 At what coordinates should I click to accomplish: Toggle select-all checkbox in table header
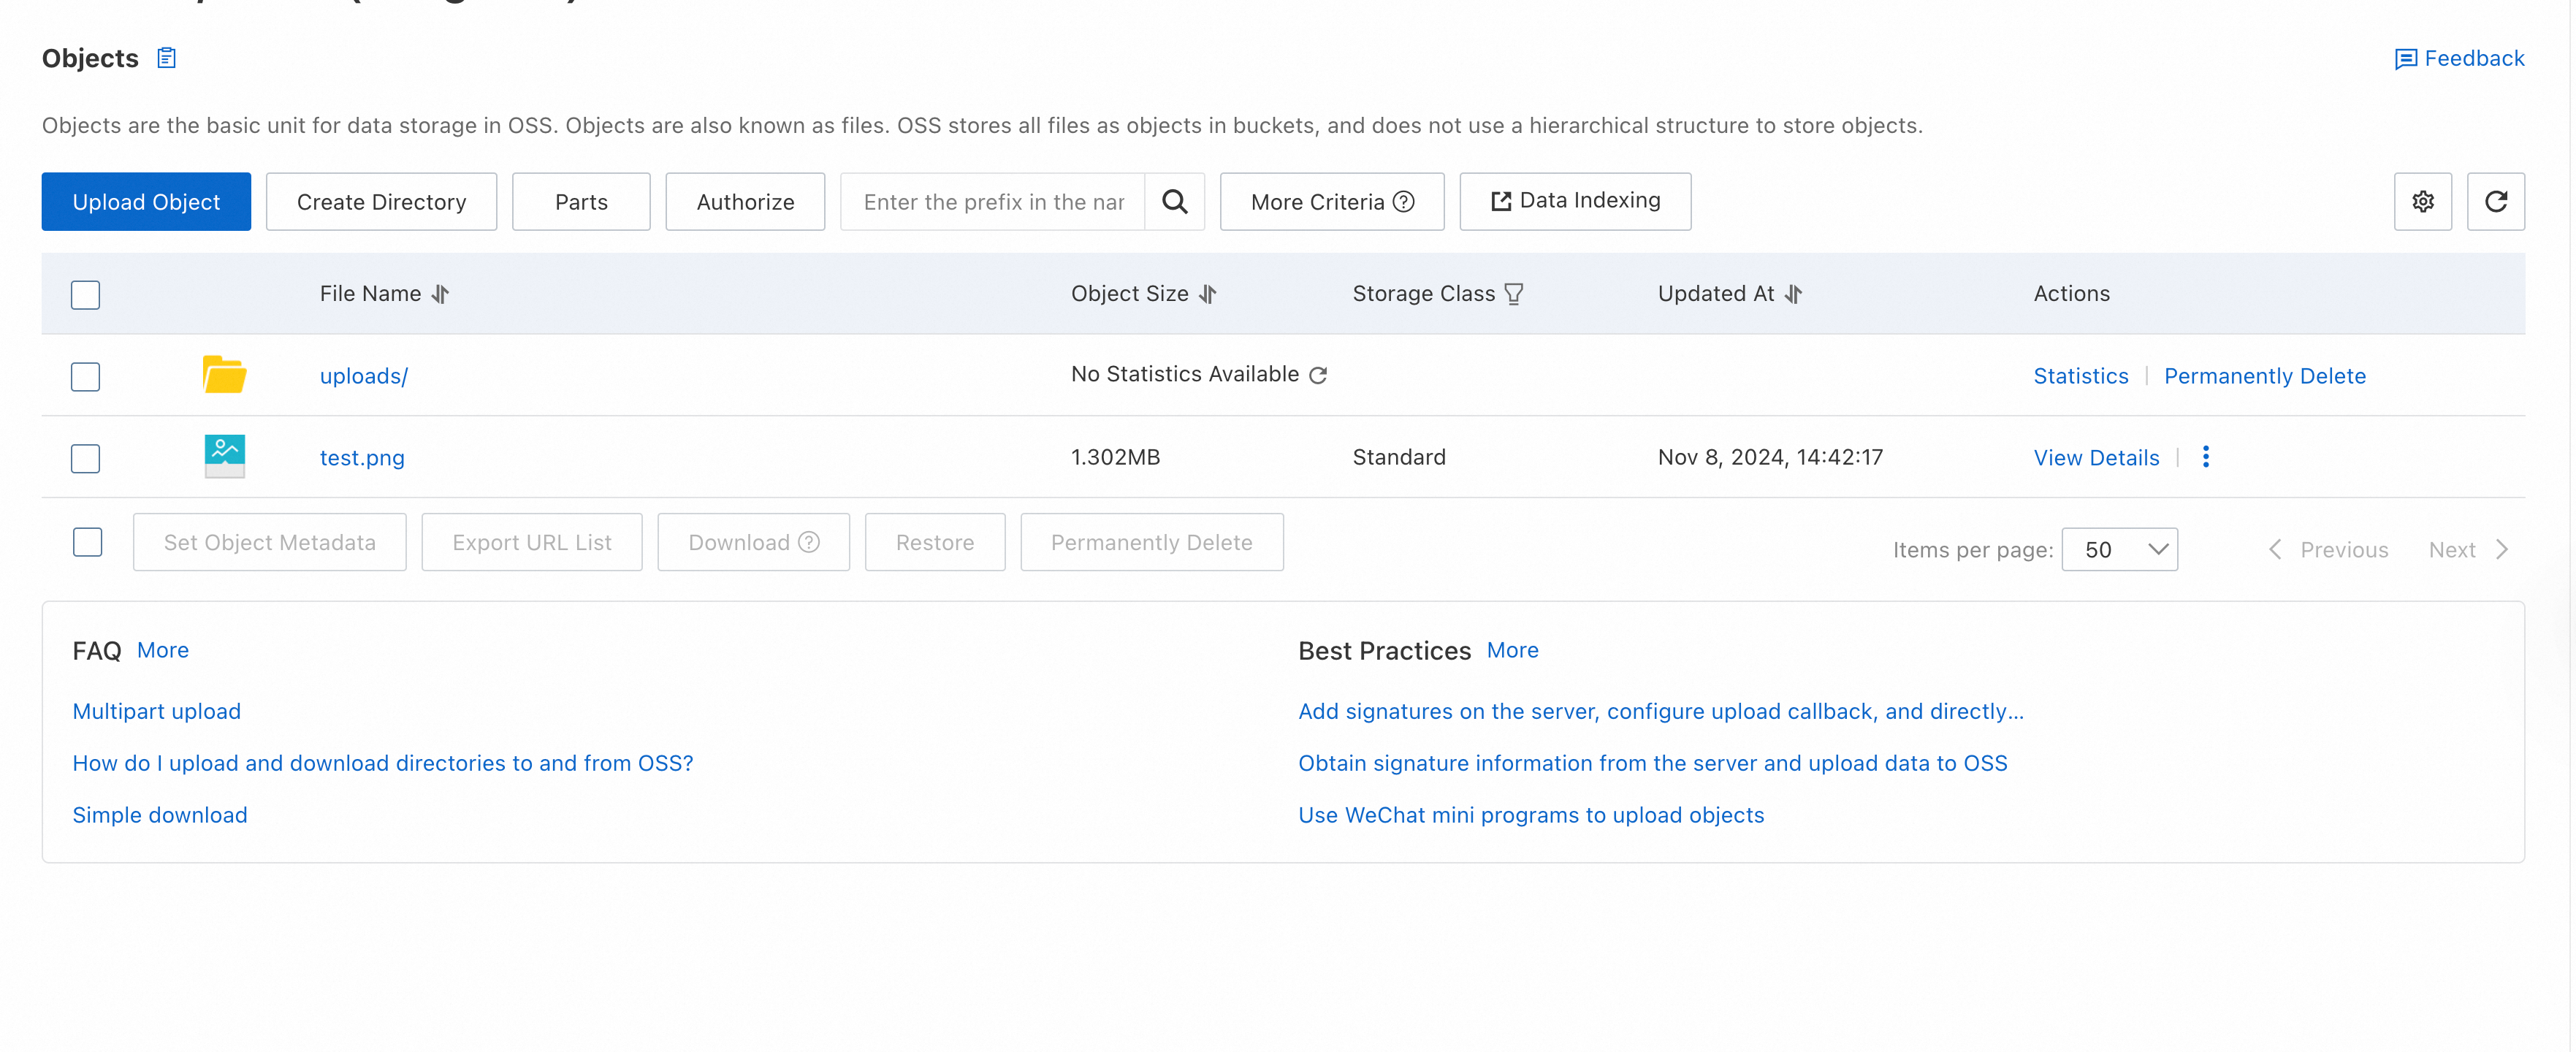coord(86,295)
